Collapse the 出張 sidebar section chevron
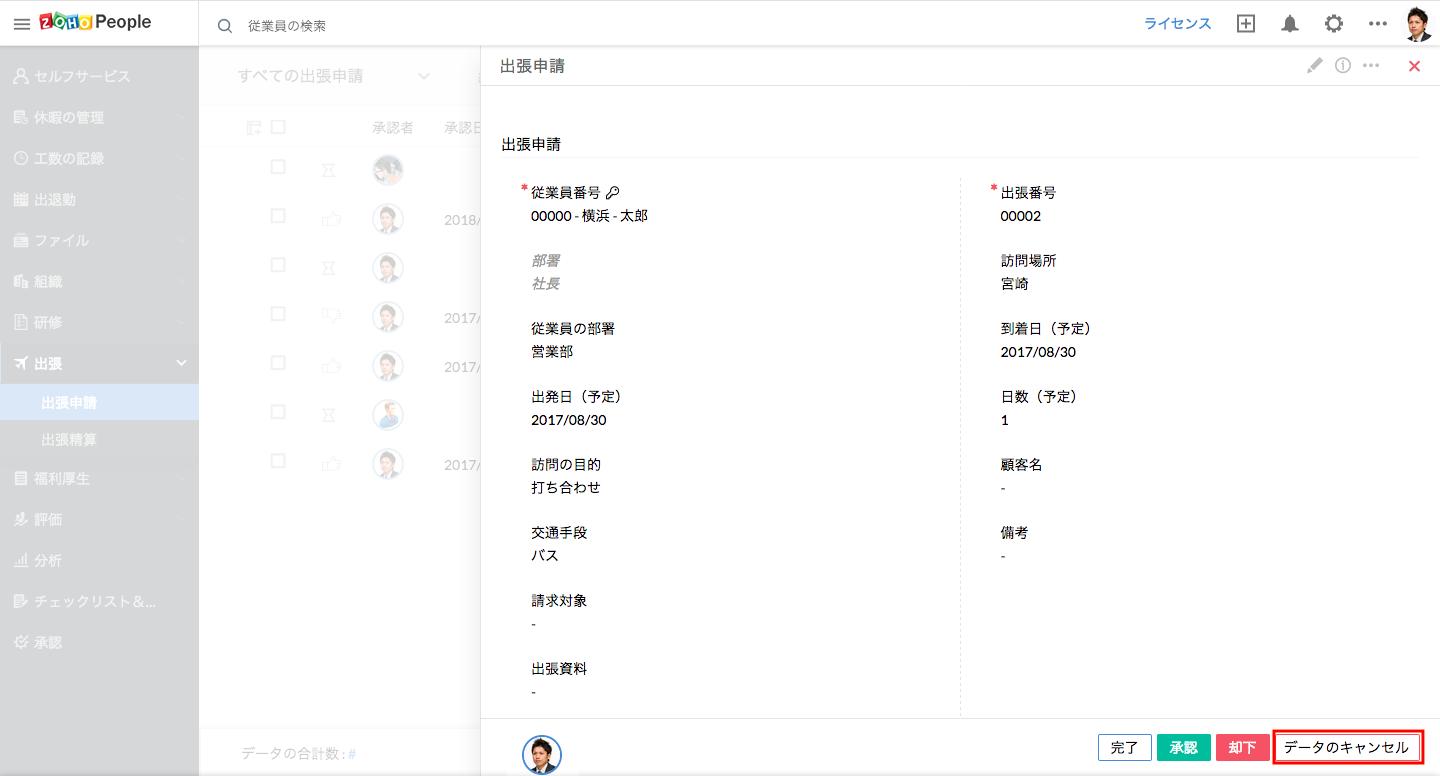Screen dimensions: 1440x776 pyautogui.click(x=181, y=363)
